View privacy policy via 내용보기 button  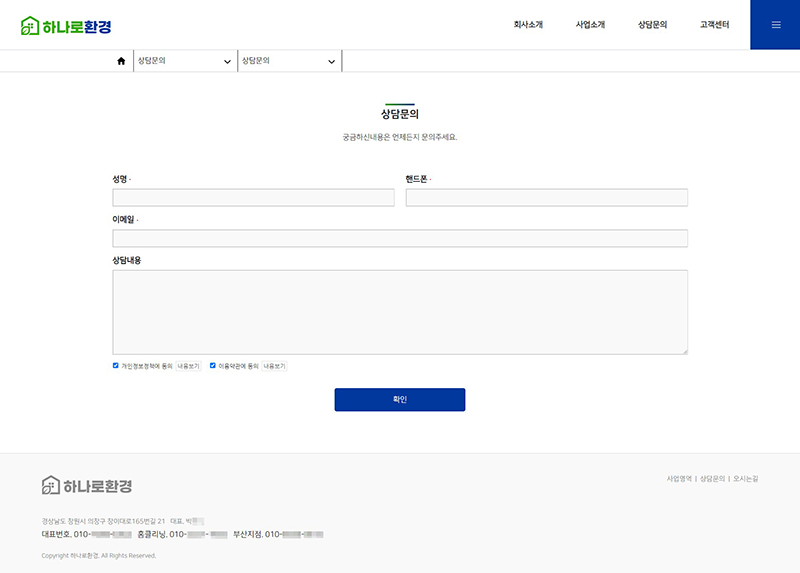coord(188,366)
